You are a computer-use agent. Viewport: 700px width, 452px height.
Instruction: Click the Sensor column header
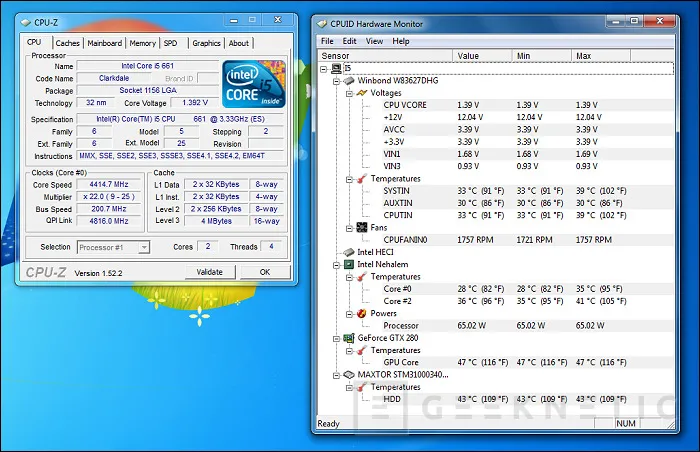pos(385,56)
